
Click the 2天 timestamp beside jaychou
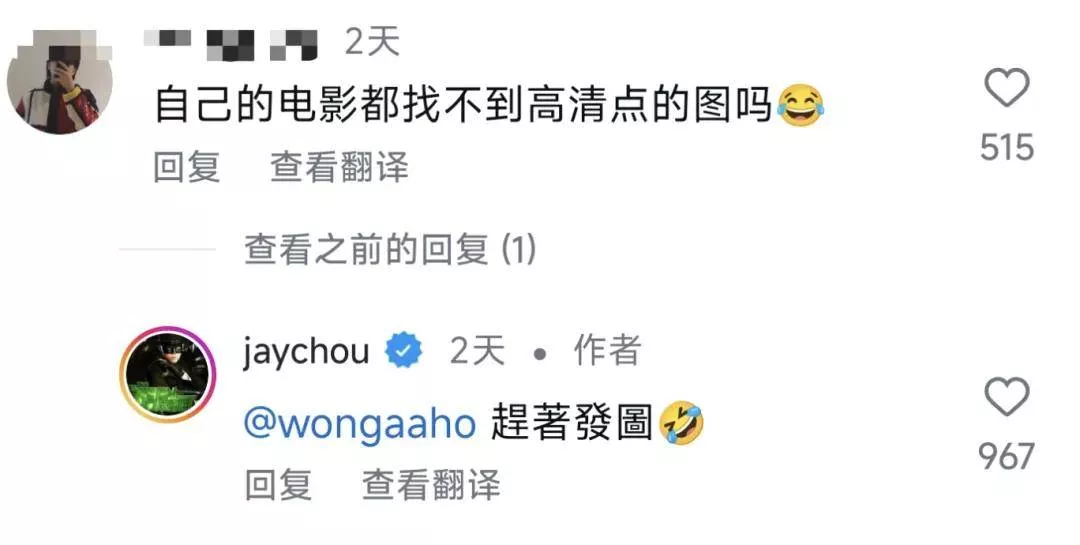click(477, 351)
